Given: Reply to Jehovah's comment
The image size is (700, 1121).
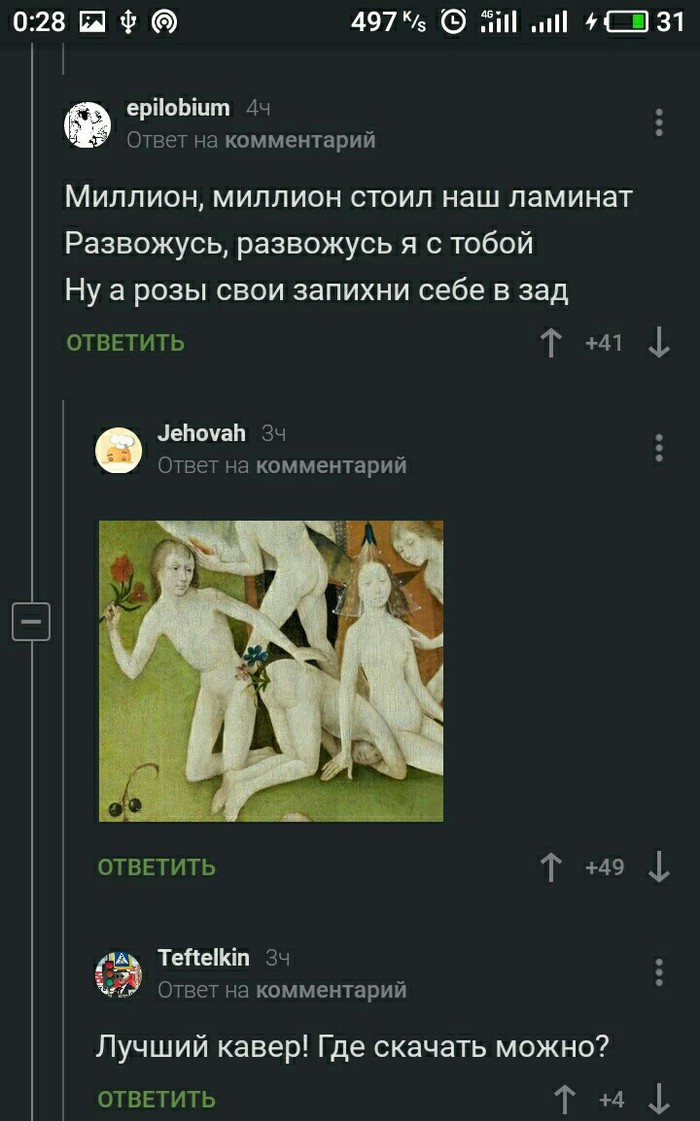Looking at the screenshot, I should (x=157, y=867).
